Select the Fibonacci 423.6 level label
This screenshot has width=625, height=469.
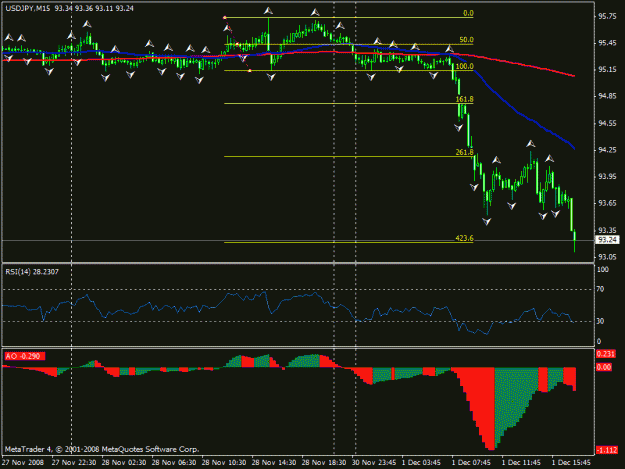click(x=464, y=238)
